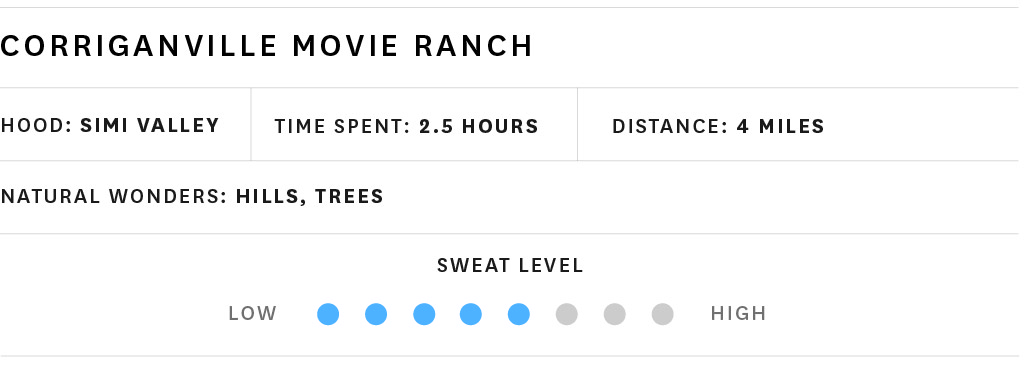Click the HIGH label on sweat scale
This screenshot has height=368, width=1024.
(x=739, y=314)
